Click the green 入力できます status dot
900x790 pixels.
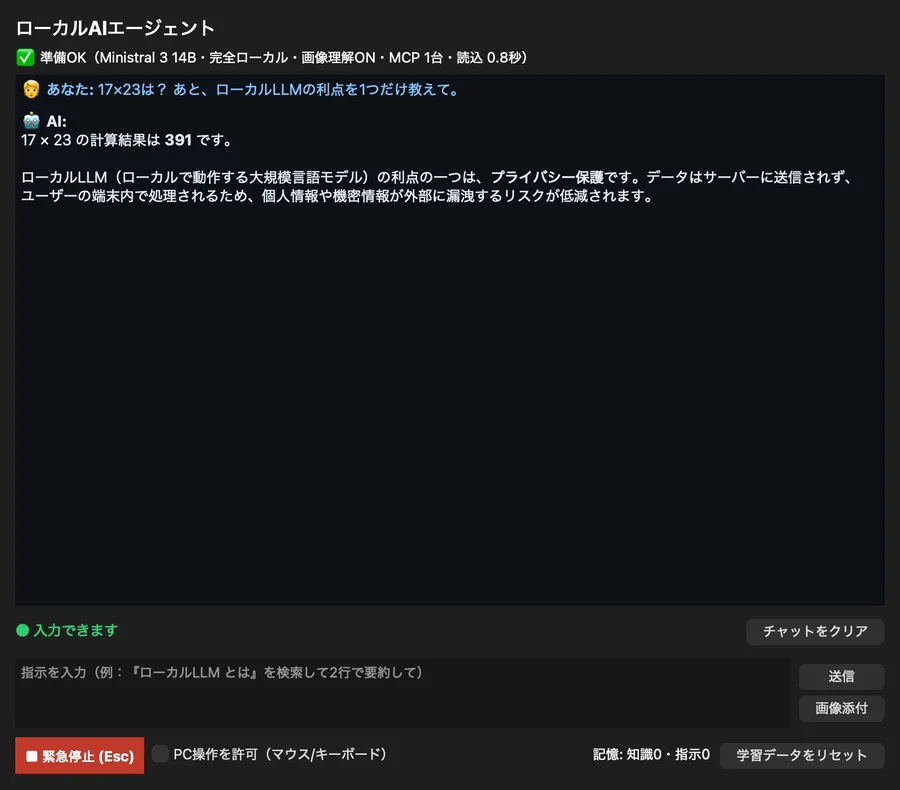coord(23,630)
